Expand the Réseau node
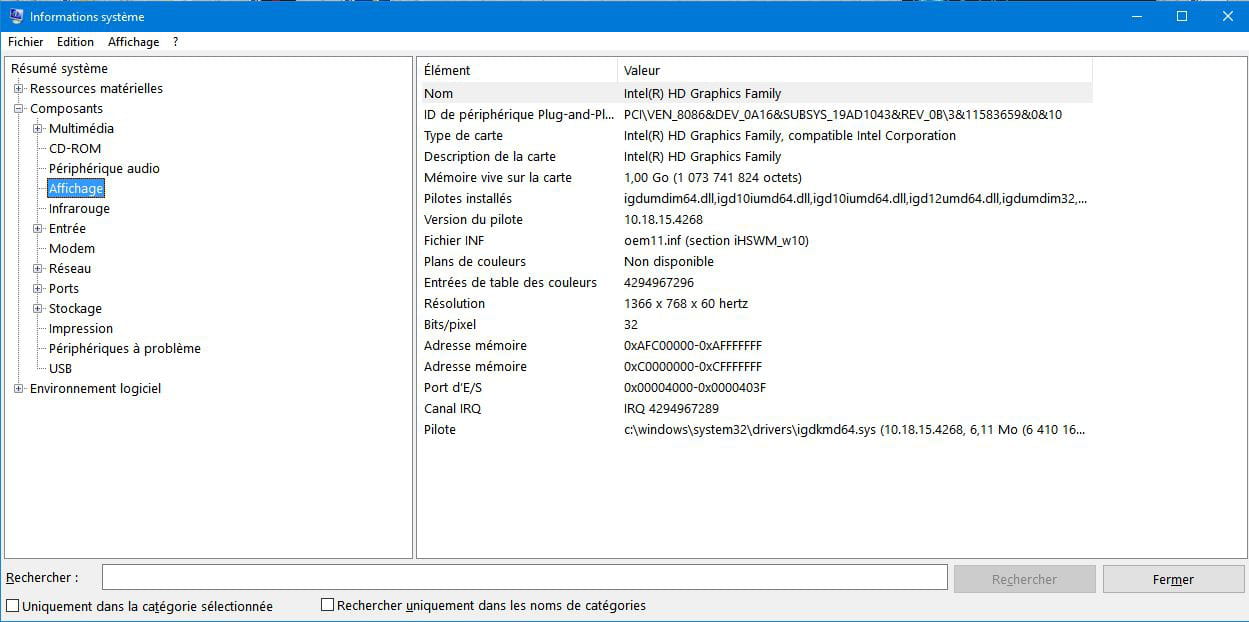This screenshot has width=1249, height=622. click(x=38, y=268)
